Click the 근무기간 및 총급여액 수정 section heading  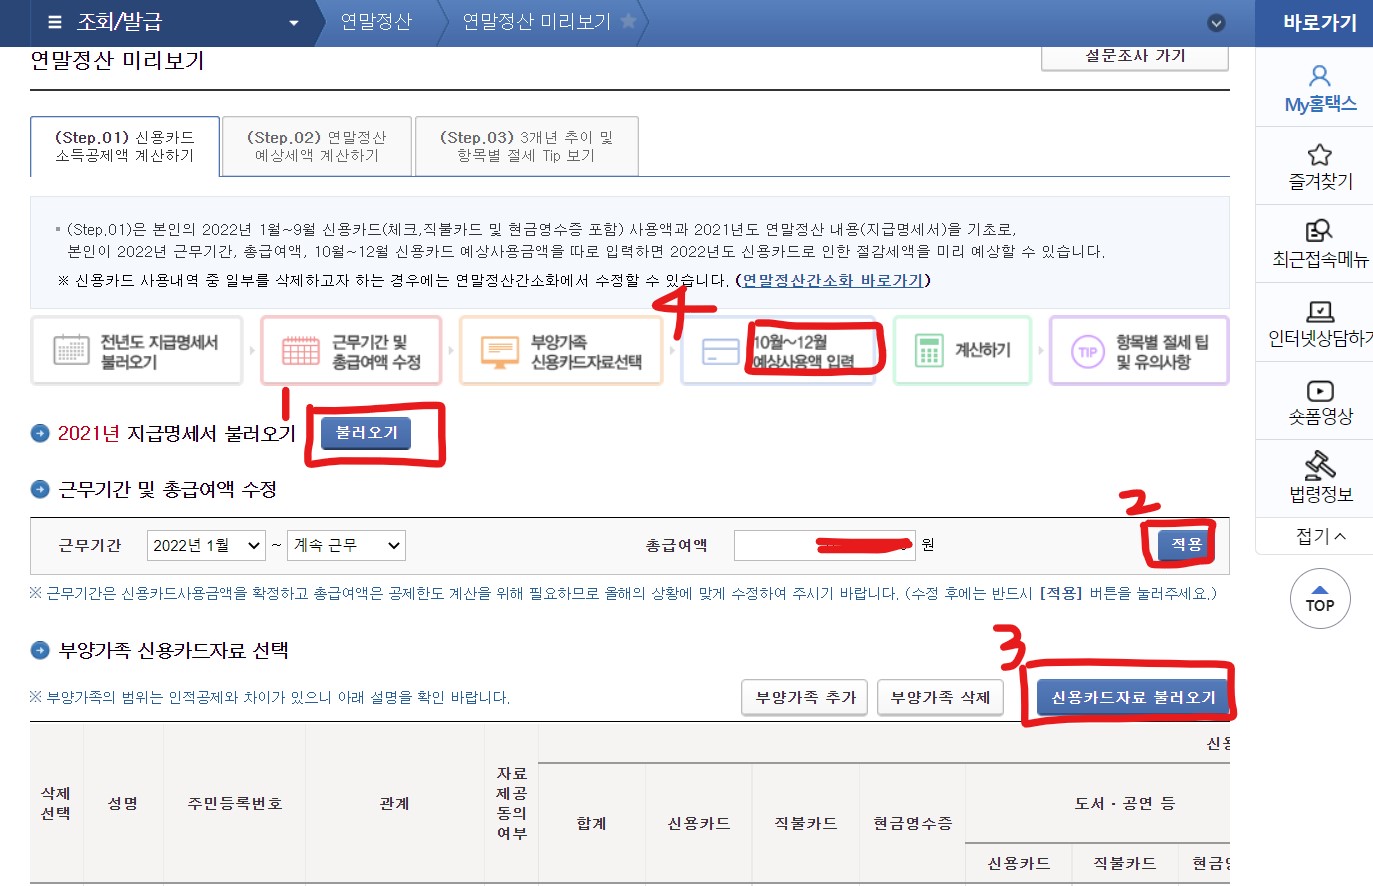[x=167, y=489]
